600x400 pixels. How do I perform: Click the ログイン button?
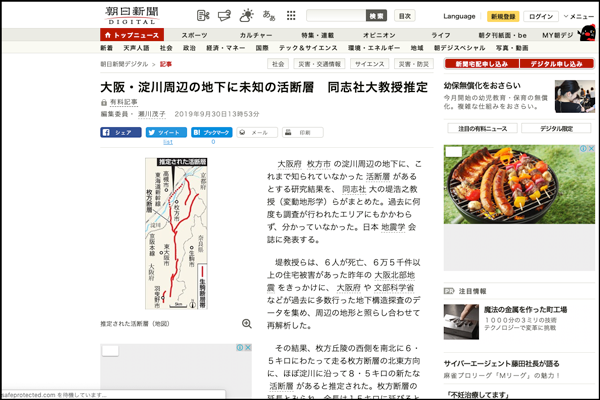coord(541,17)
